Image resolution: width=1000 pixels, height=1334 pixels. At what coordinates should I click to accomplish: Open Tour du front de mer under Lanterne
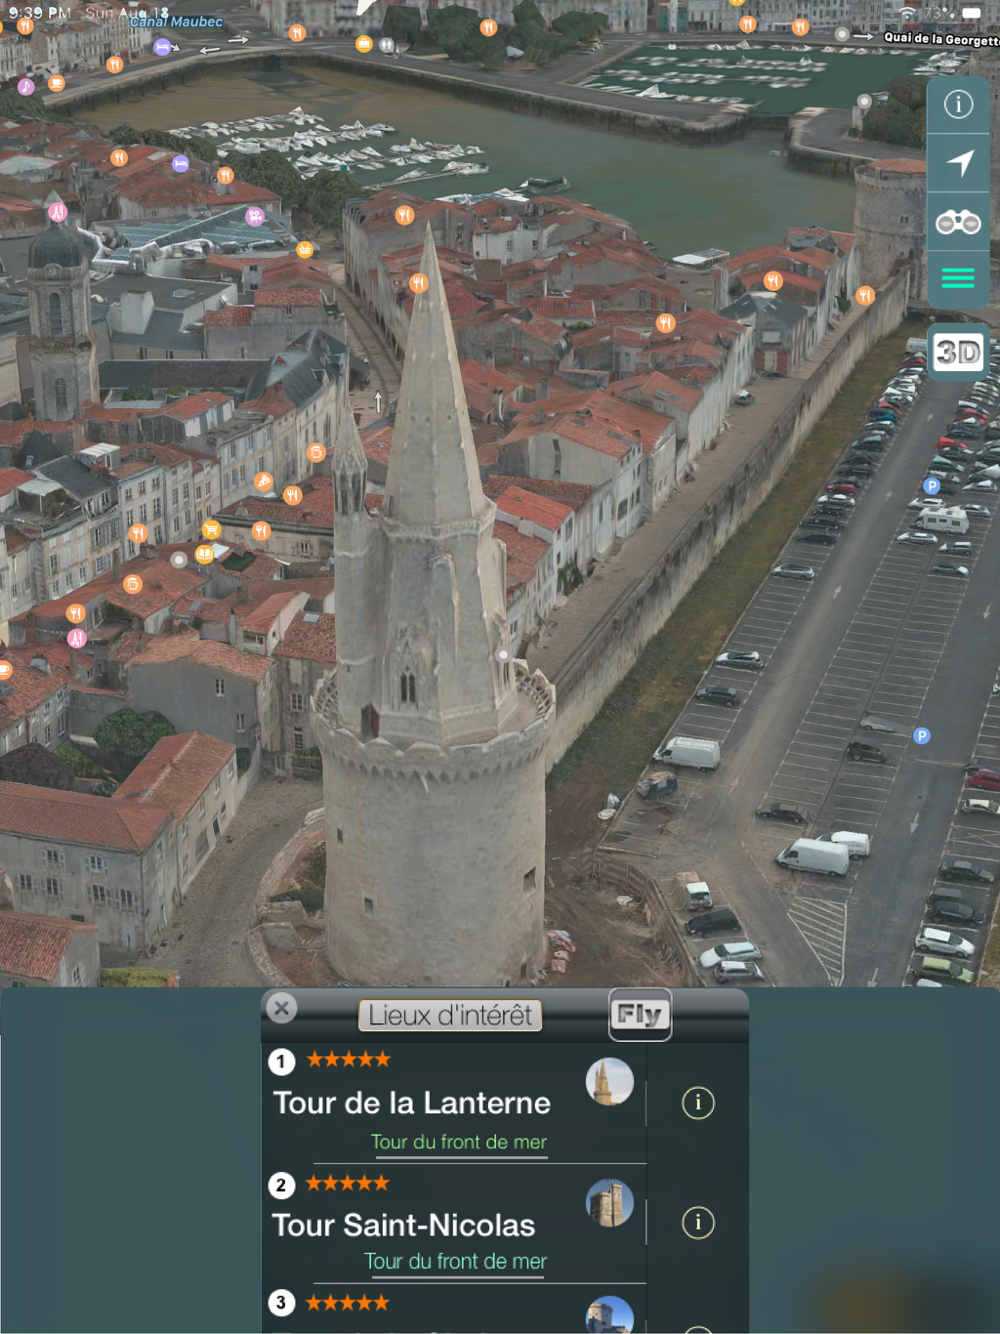tap(459, 1142)
